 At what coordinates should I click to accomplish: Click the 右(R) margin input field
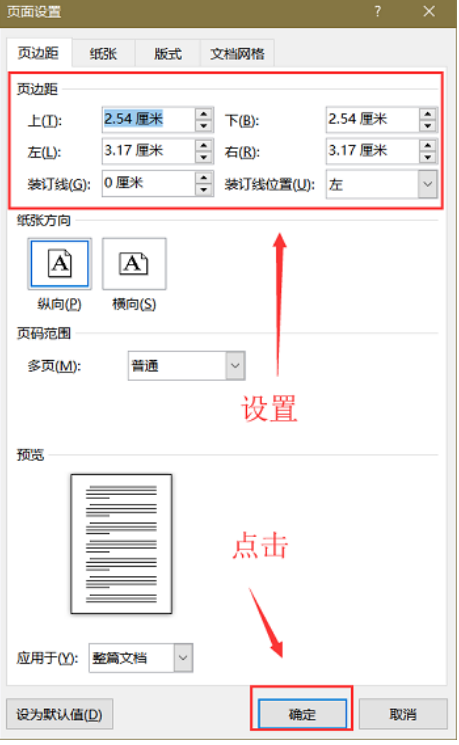373,151
